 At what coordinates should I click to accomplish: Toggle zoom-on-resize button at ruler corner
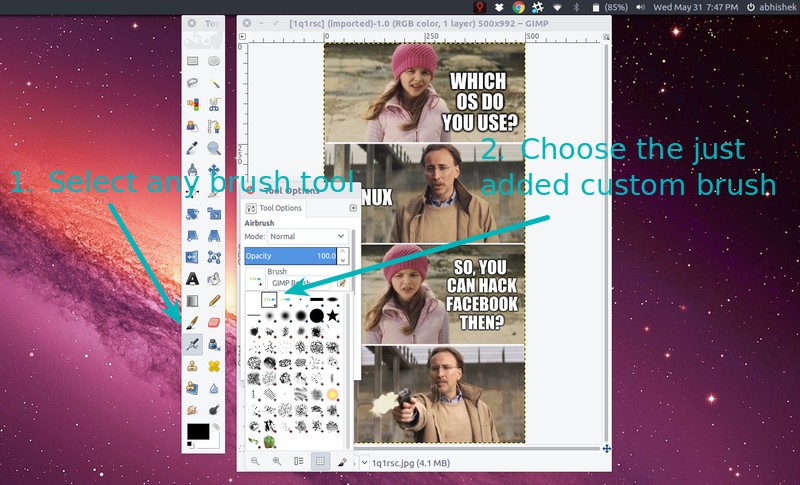click(606, 37)
